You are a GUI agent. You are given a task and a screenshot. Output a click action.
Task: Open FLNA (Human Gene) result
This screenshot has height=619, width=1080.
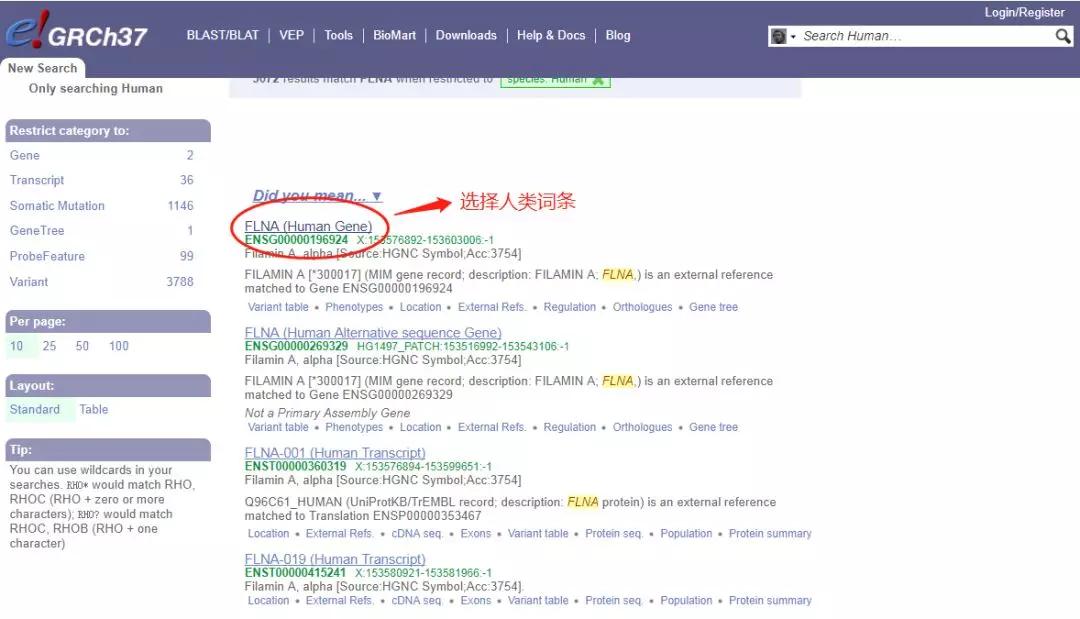coord(308,226)
